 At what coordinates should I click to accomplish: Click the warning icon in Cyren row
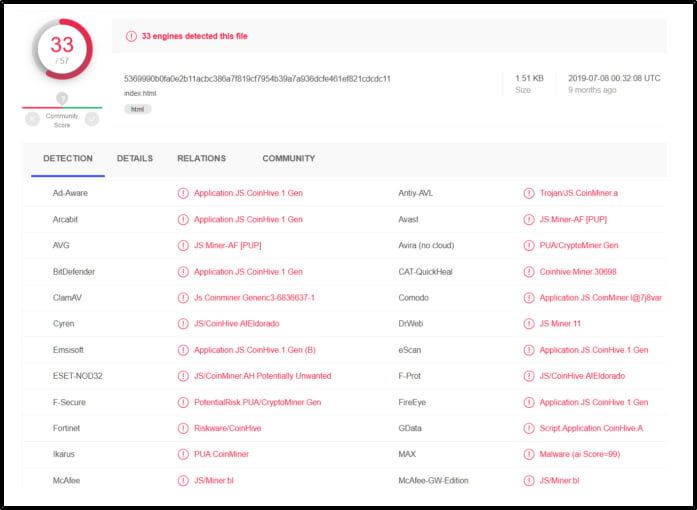(183, 324)
